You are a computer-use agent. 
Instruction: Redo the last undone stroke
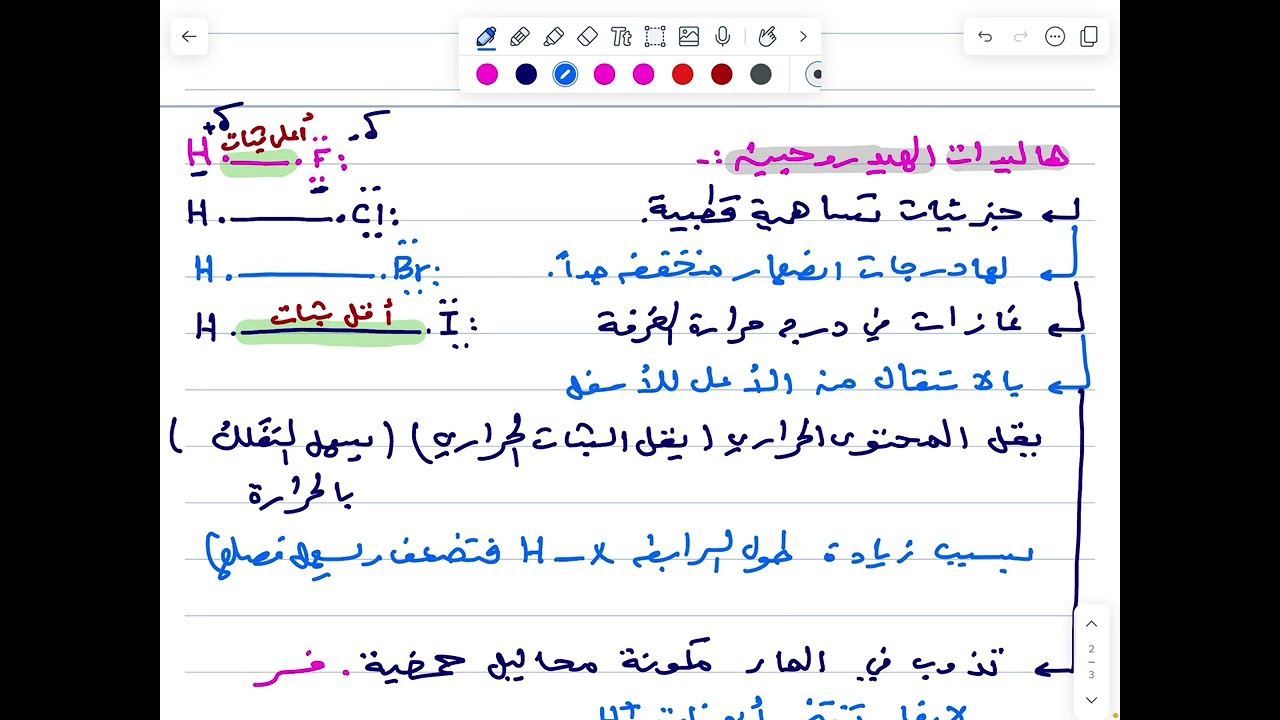pyautogui.click(x=1021, y=37)
